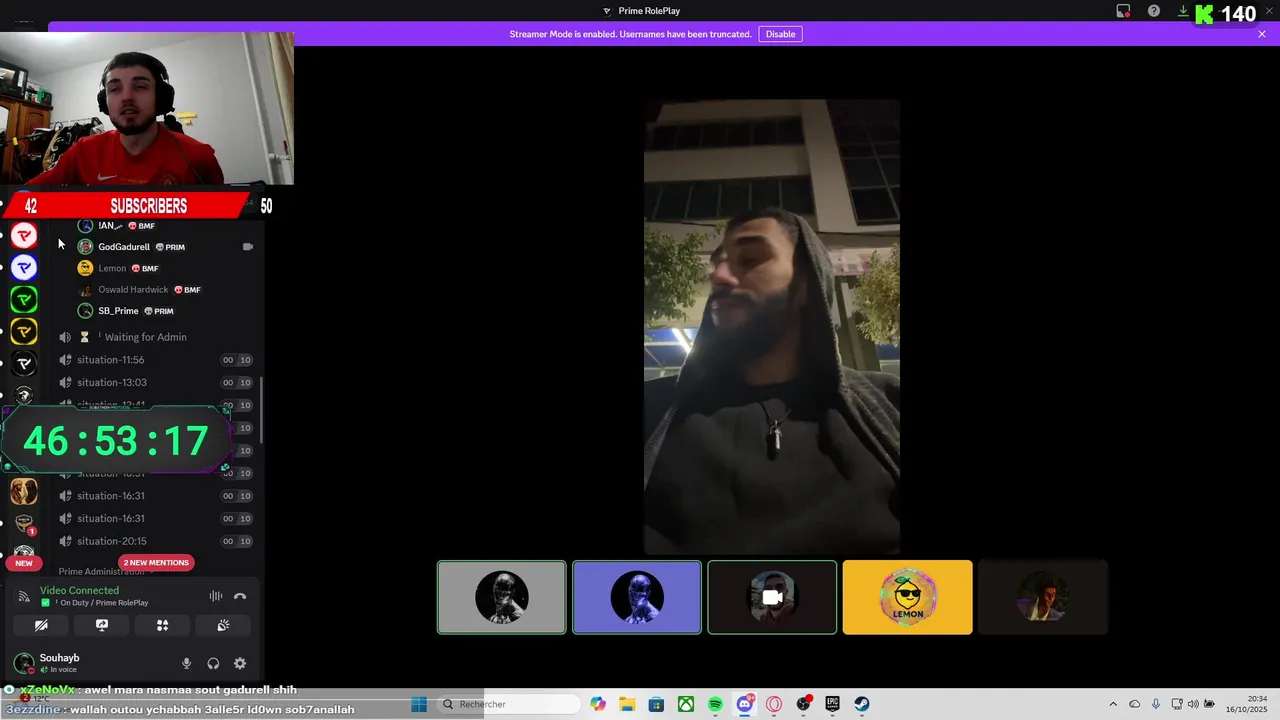Click the red NEW servers badge
The width and height of the screenshot is (1280, 720).
(24, 563)
